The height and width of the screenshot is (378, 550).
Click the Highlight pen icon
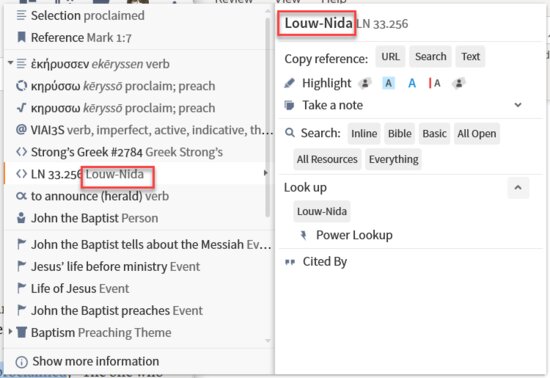point(289,83)
